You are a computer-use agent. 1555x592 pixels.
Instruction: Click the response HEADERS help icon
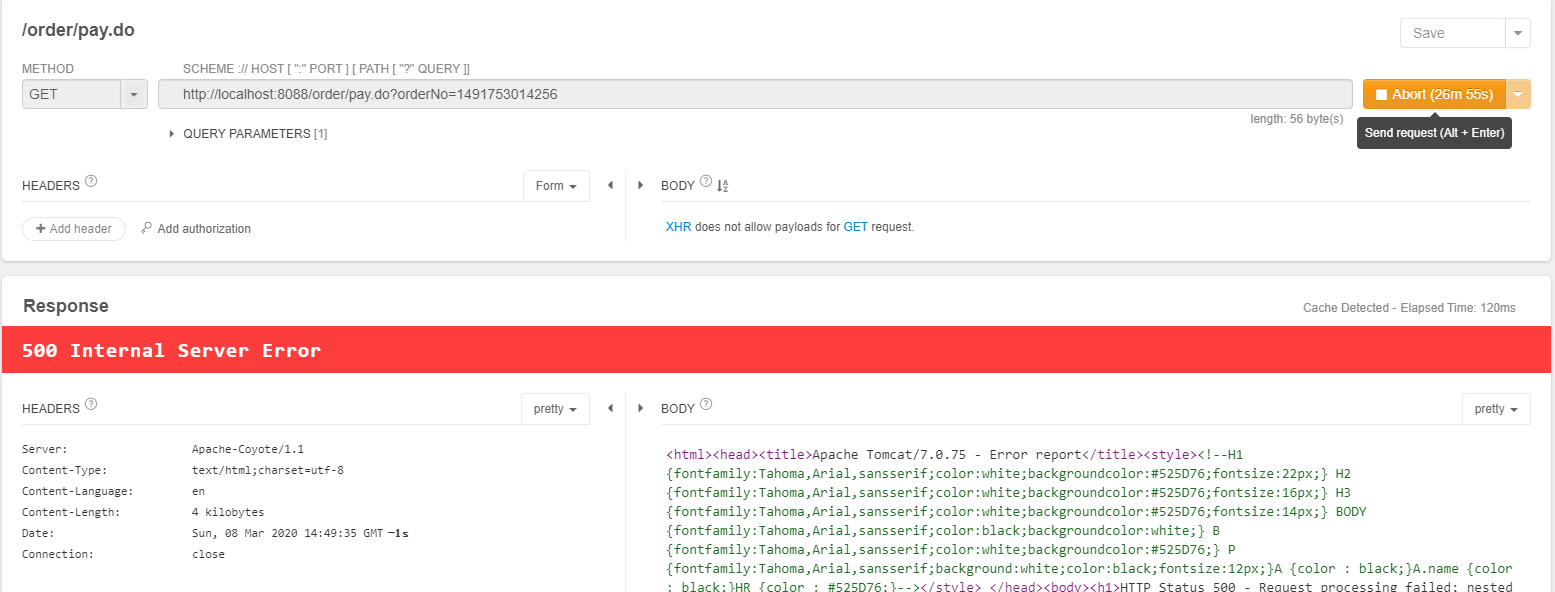pyautogui.click(x=91, y=405)
